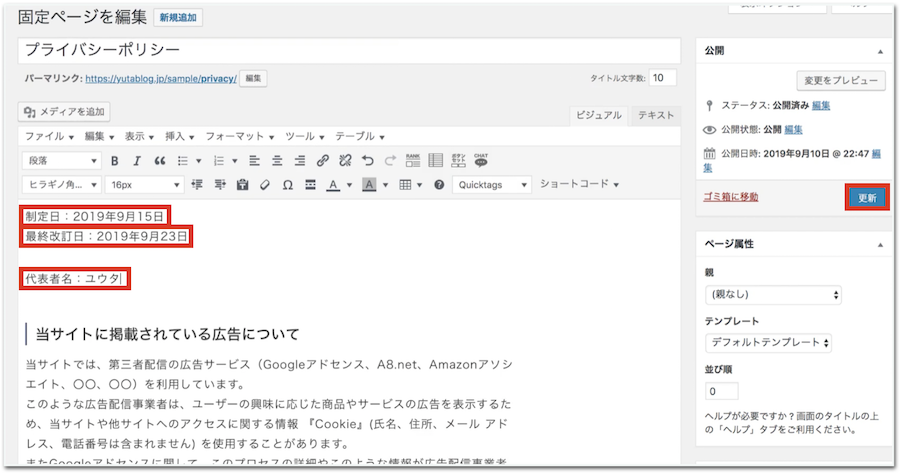Toggle bold formatting in editor toolbar
Viewport: 900px width, 474px height.
[x=114, y=161]
